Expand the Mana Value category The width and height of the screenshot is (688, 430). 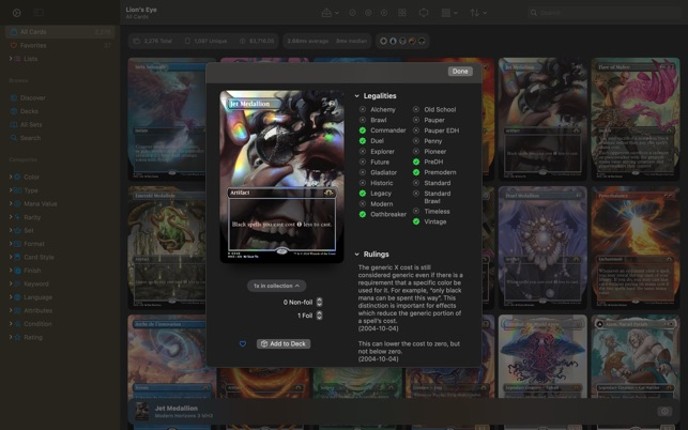pyautogui.click(x=11, y=204)
